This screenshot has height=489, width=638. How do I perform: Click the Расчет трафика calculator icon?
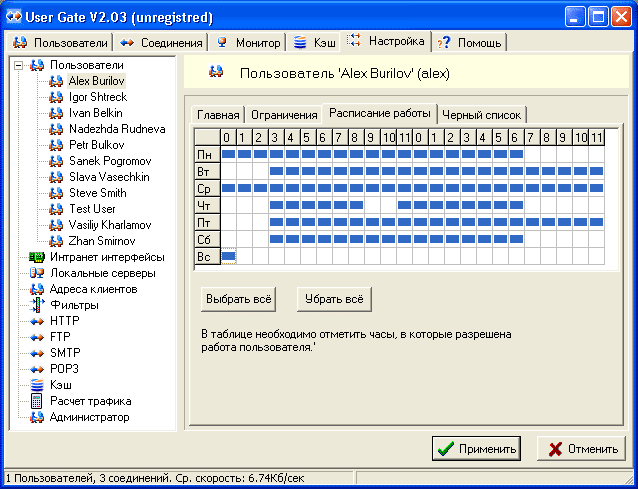[x=37, y=401]
